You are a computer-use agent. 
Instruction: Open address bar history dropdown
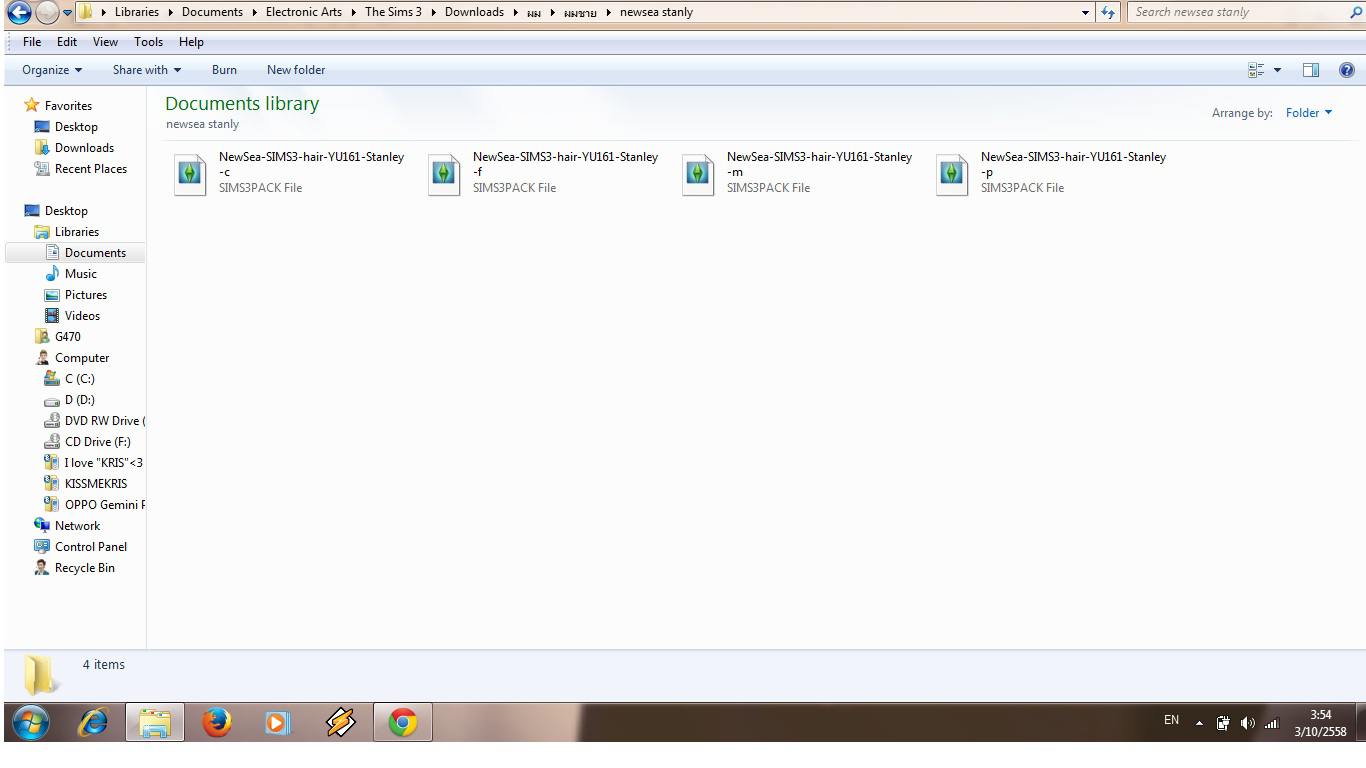1087,12
